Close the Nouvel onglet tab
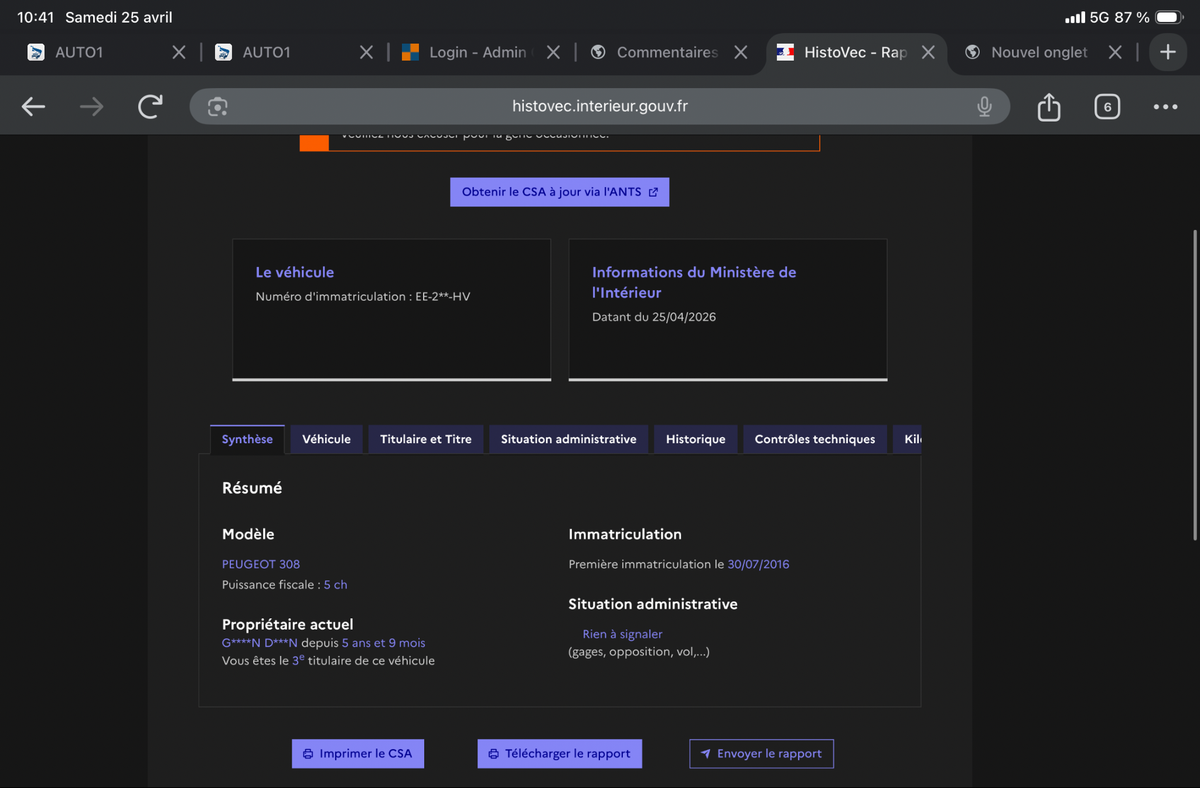This screenshot has height=788, width=1200. [x=1116, y=52]
